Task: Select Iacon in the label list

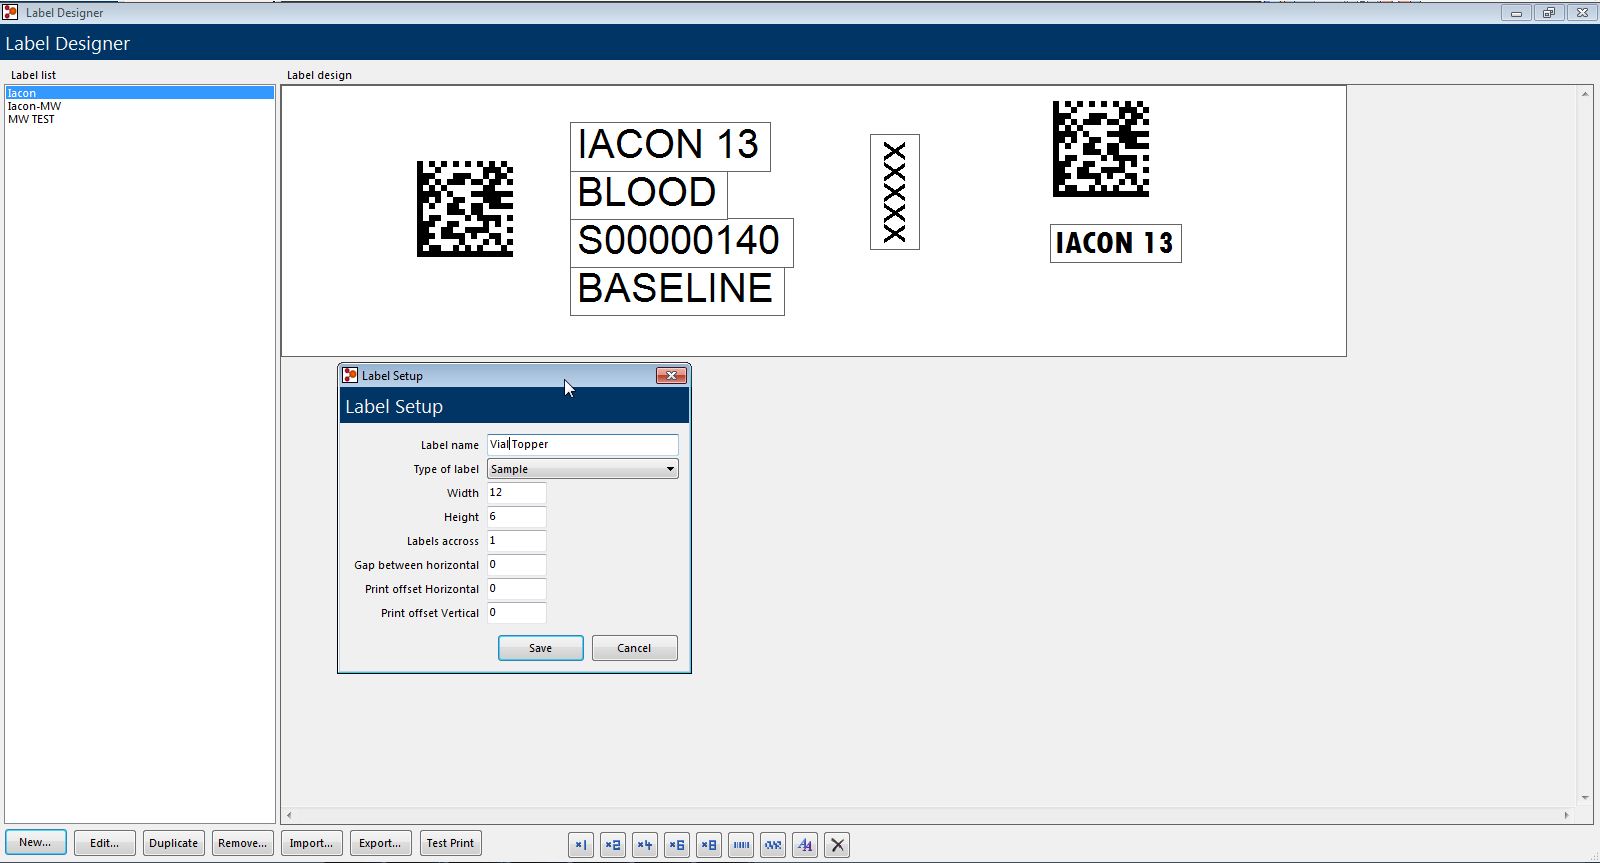Action: point(140,93)
